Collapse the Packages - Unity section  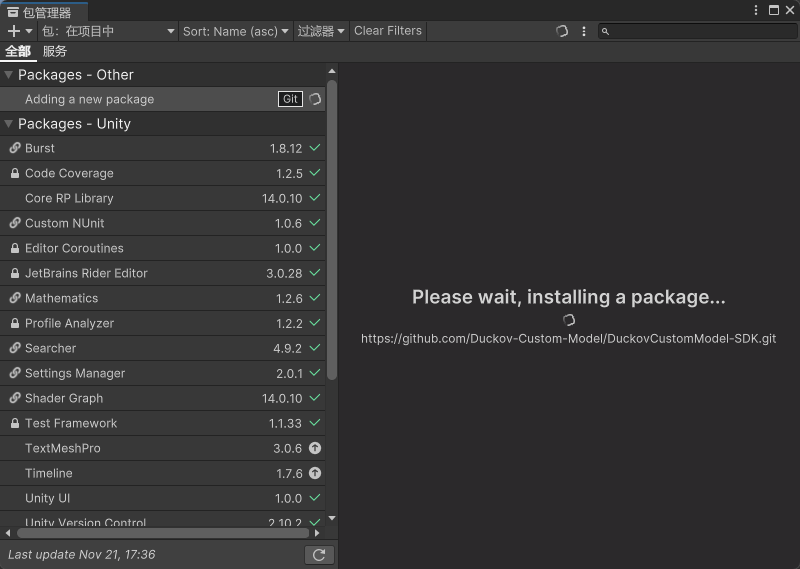pos(9,124)
